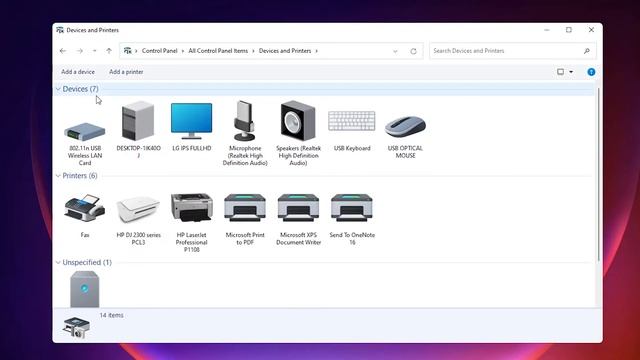Open the address bar history dropdown
This screenshot has width=640, height=360.
[x=395, y=51]
